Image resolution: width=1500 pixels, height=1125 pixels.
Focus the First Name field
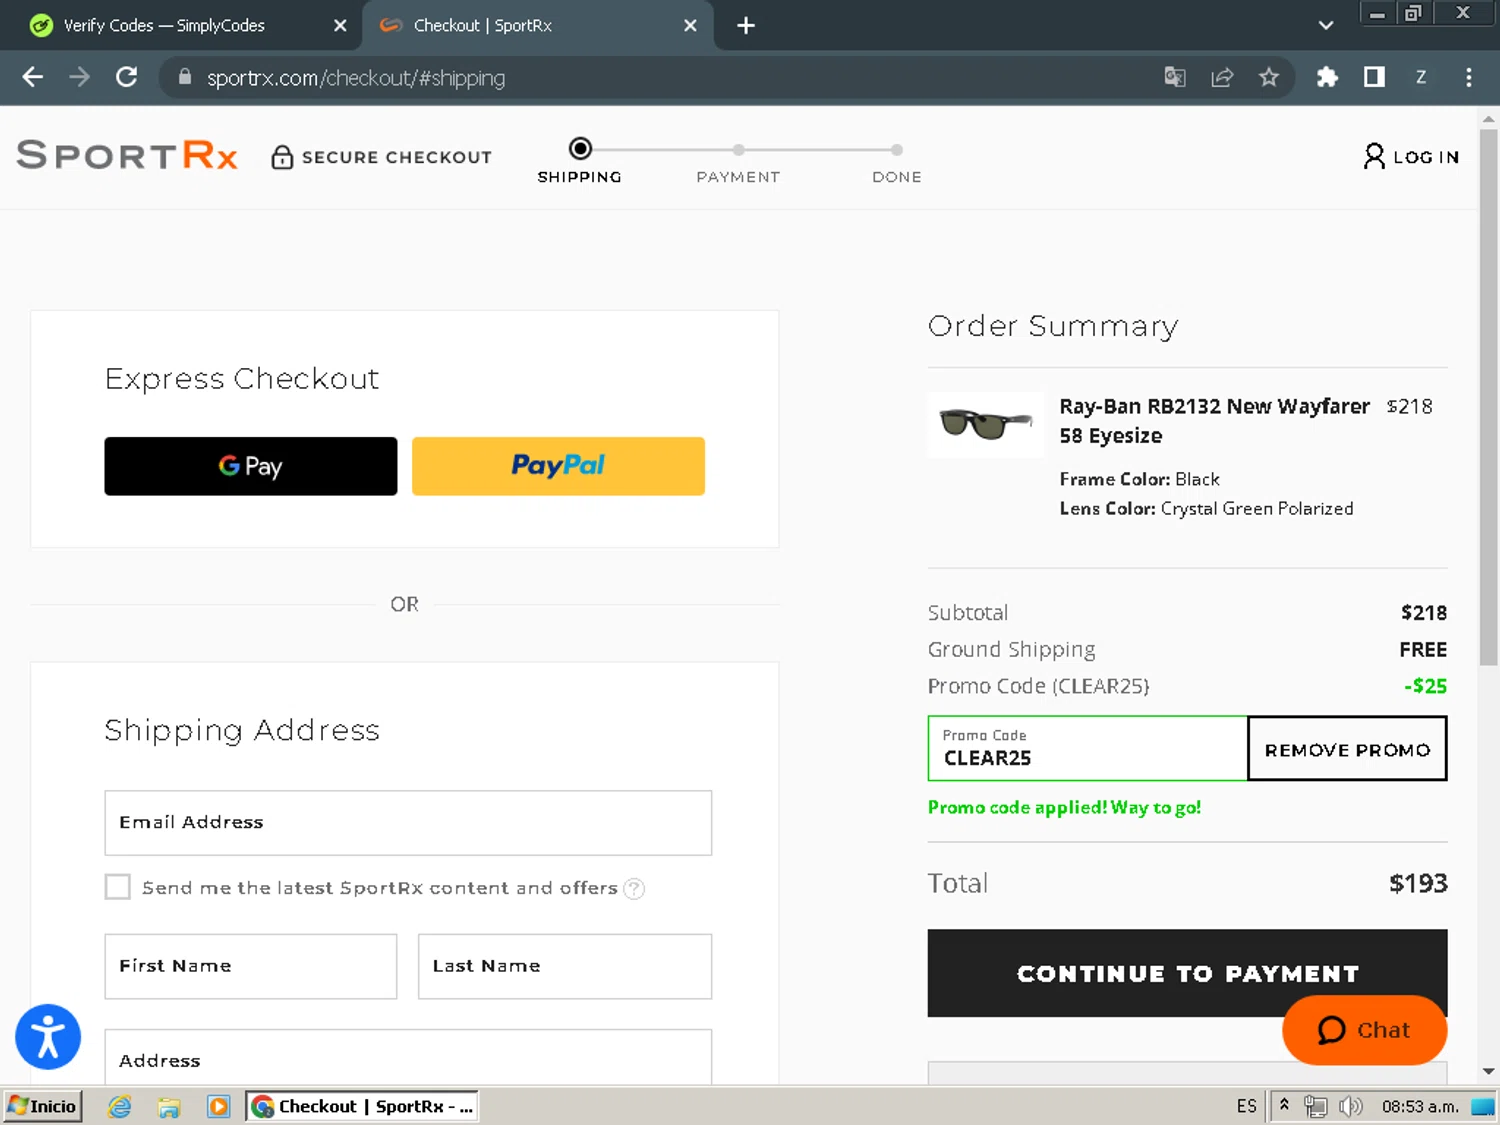pyautogui.click(x=250, y=966)
